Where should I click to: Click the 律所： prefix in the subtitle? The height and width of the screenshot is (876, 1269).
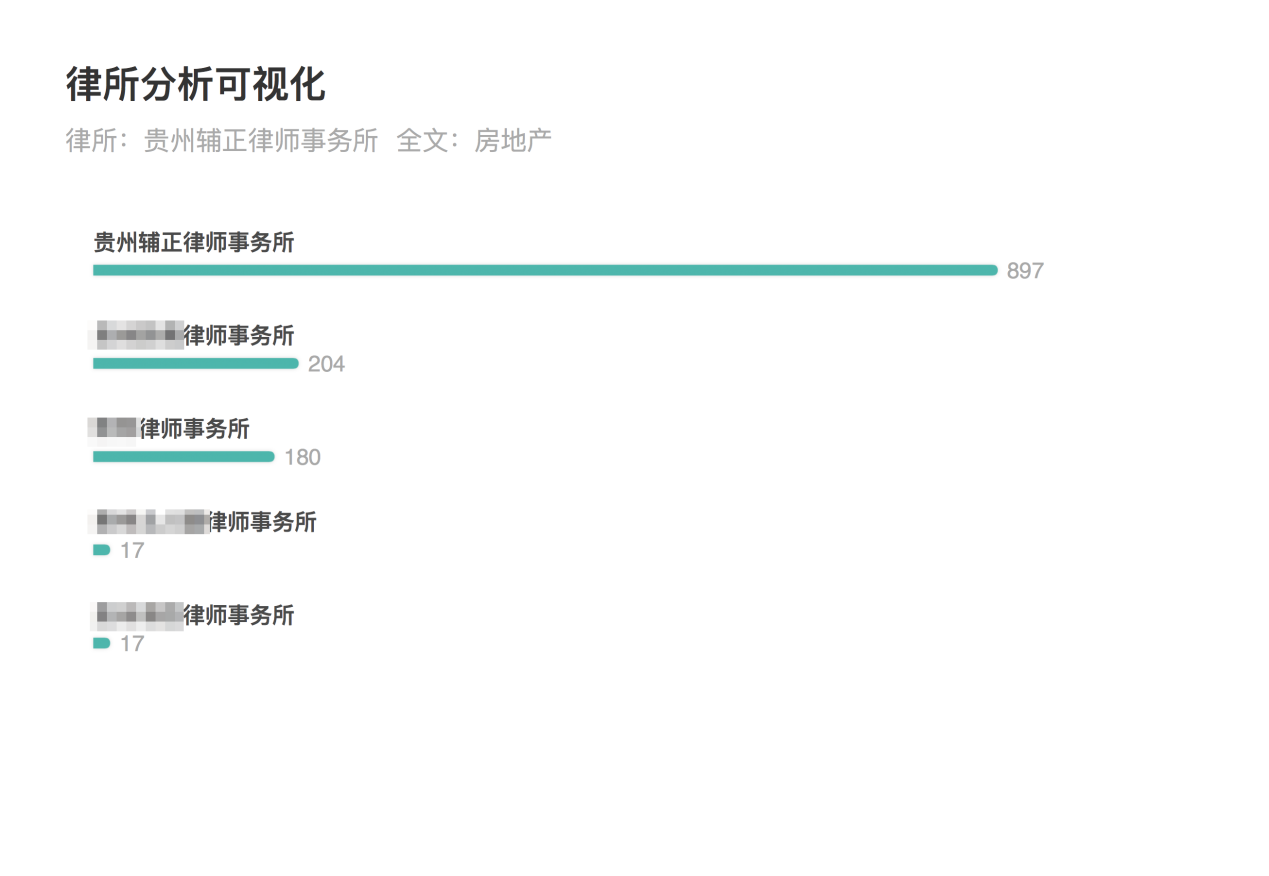tap(104, 141)
